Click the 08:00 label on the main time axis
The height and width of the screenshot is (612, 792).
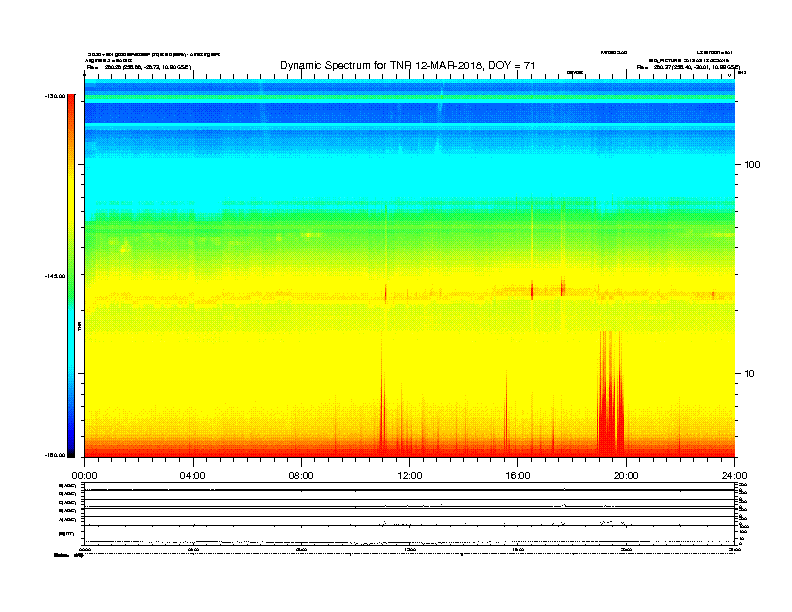point(301,476)
